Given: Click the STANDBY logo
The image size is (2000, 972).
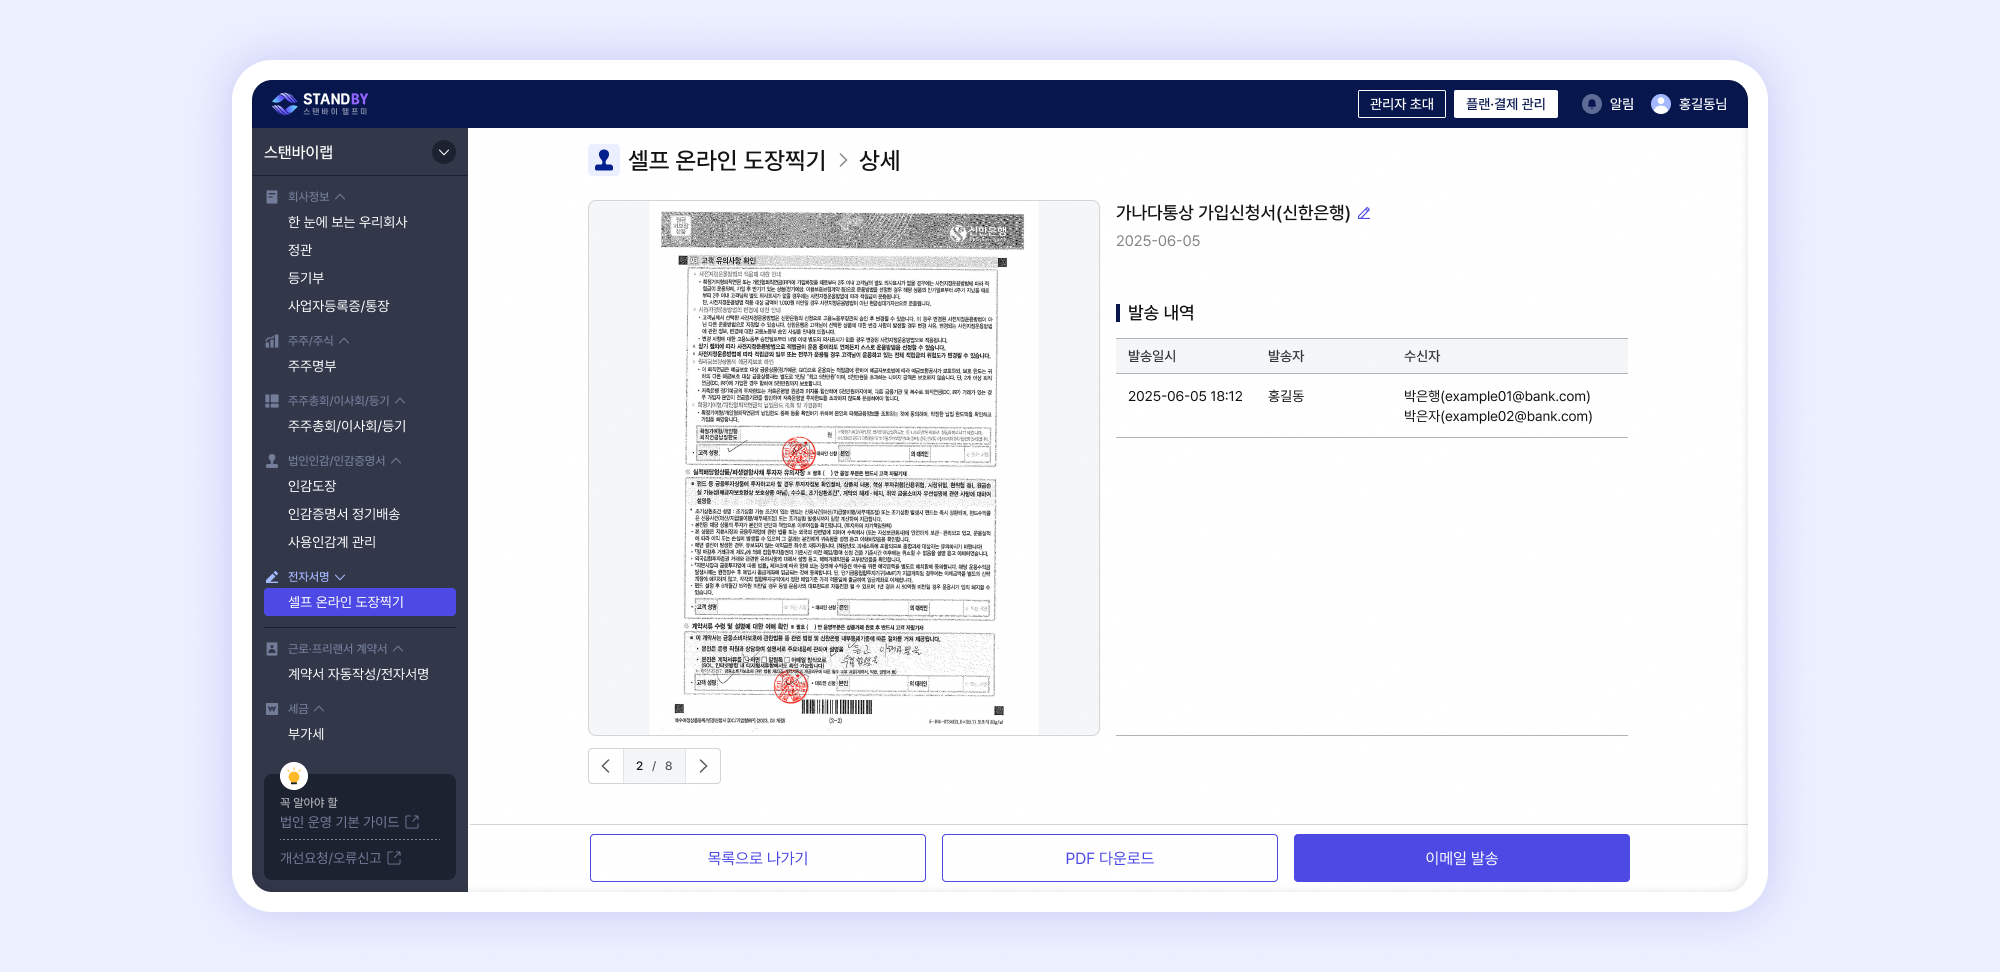Looking at the screenshot, I should [x=320, y=103].
